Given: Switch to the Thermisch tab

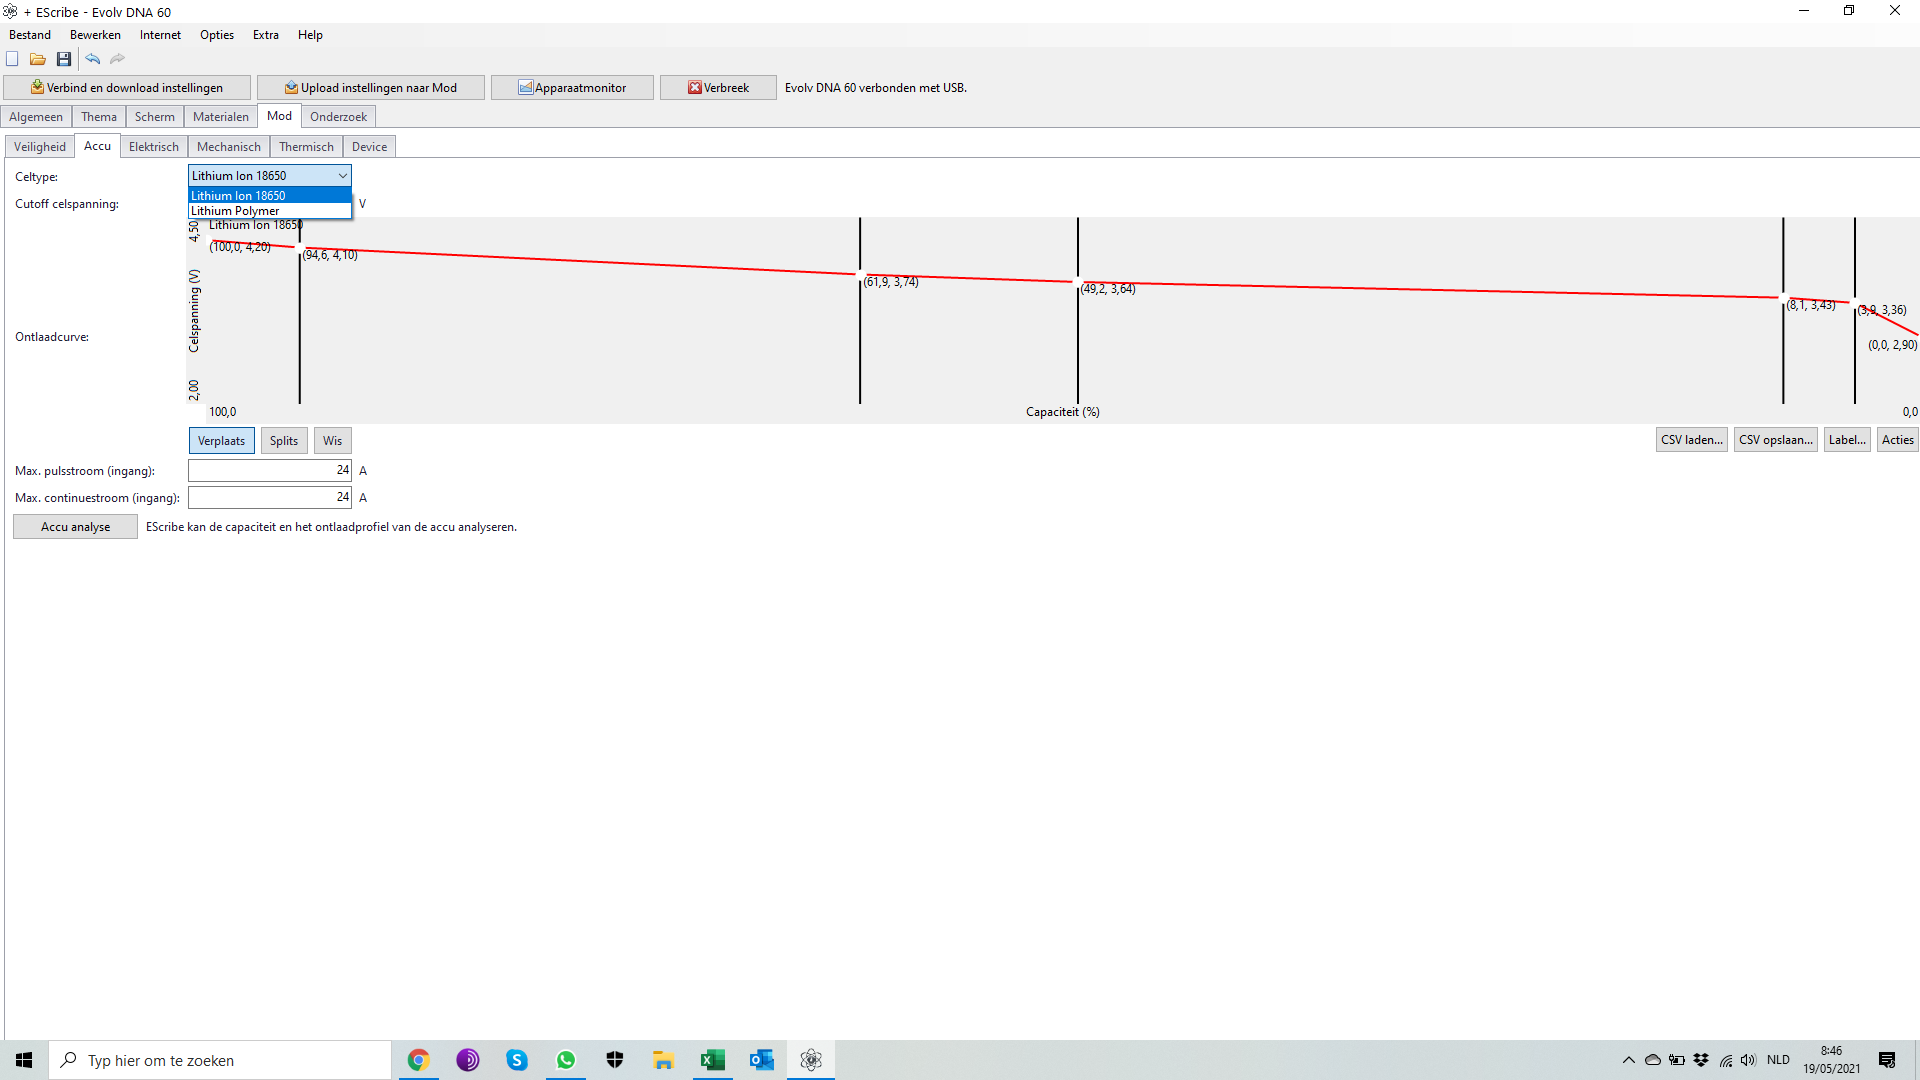Looking at the screenshot, I should [306, 147].
